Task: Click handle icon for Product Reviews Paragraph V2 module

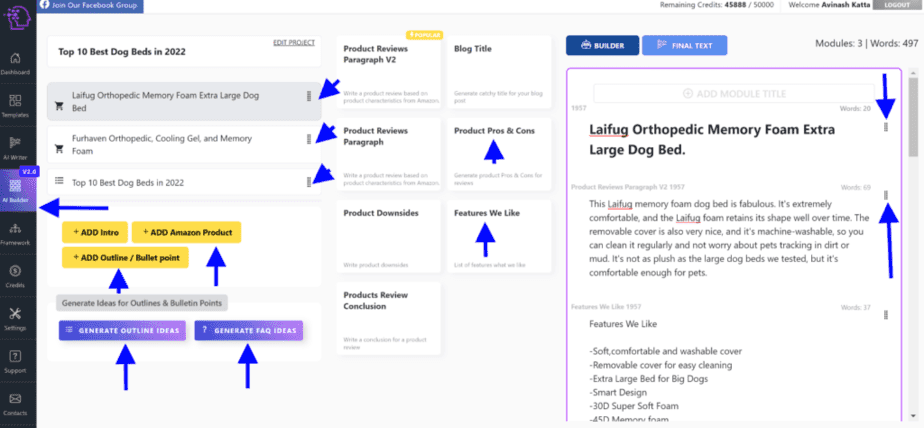Action: tap(886, 195)
